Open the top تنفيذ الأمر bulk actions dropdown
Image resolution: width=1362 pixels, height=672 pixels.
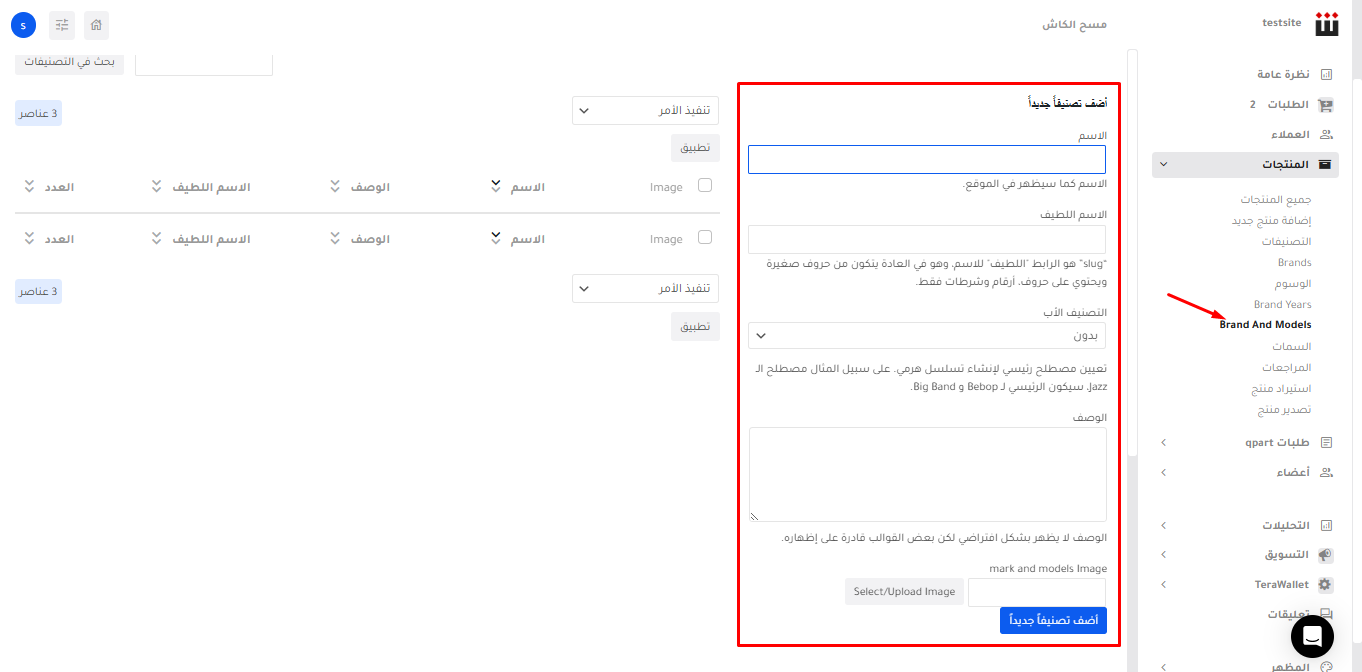tap(645, 110)
